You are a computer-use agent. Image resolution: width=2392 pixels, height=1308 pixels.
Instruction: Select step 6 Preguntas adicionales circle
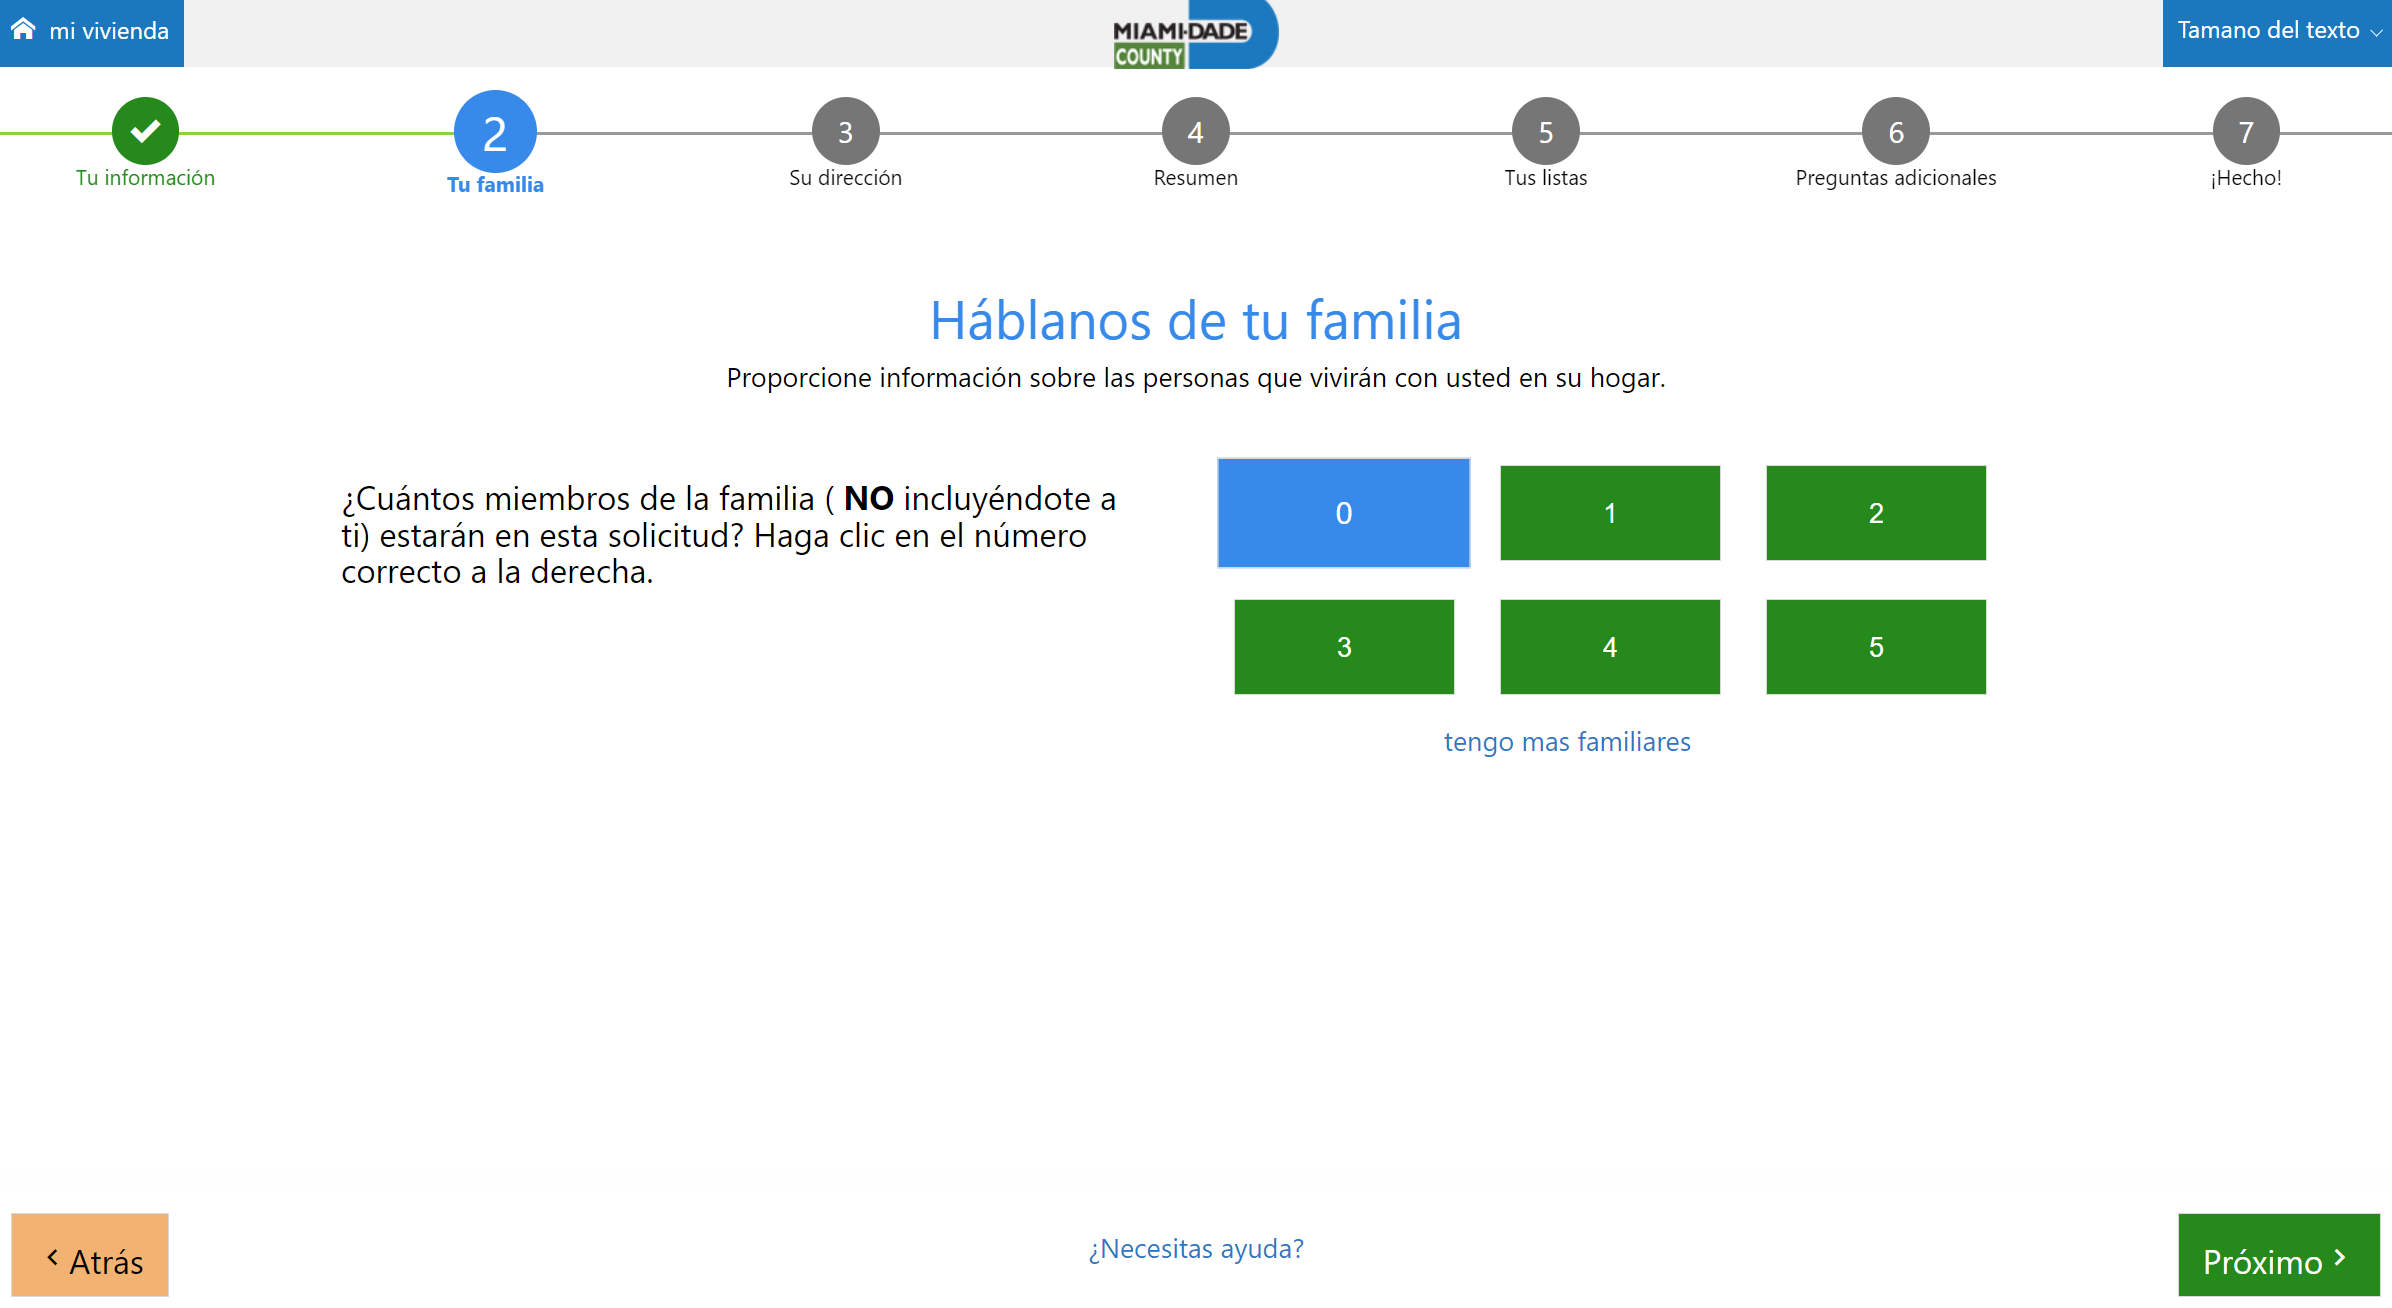point(1895,131)
